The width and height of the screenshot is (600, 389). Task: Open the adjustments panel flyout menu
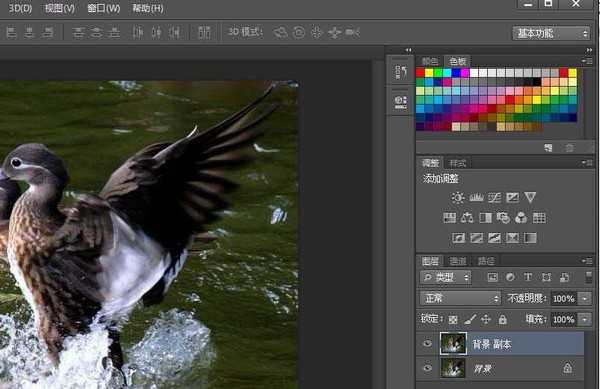[x=587, y=163]
